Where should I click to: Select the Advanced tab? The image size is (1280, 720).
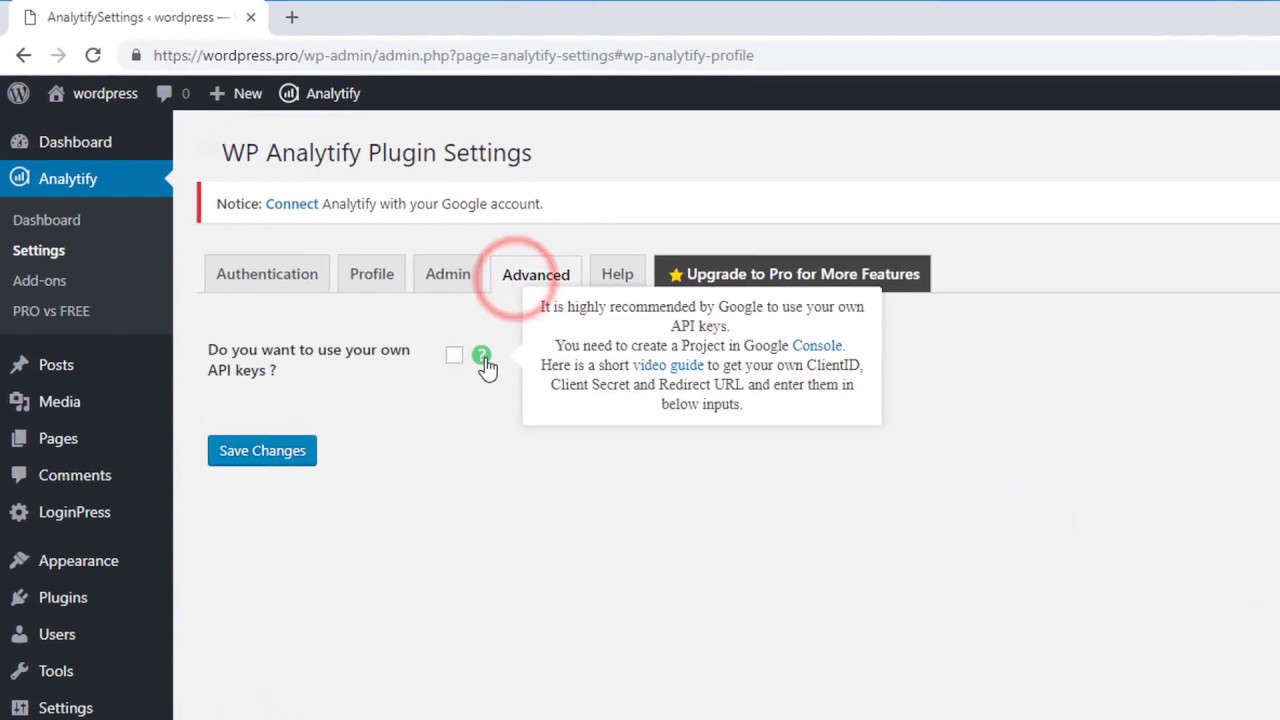click(x=536, y=275)
